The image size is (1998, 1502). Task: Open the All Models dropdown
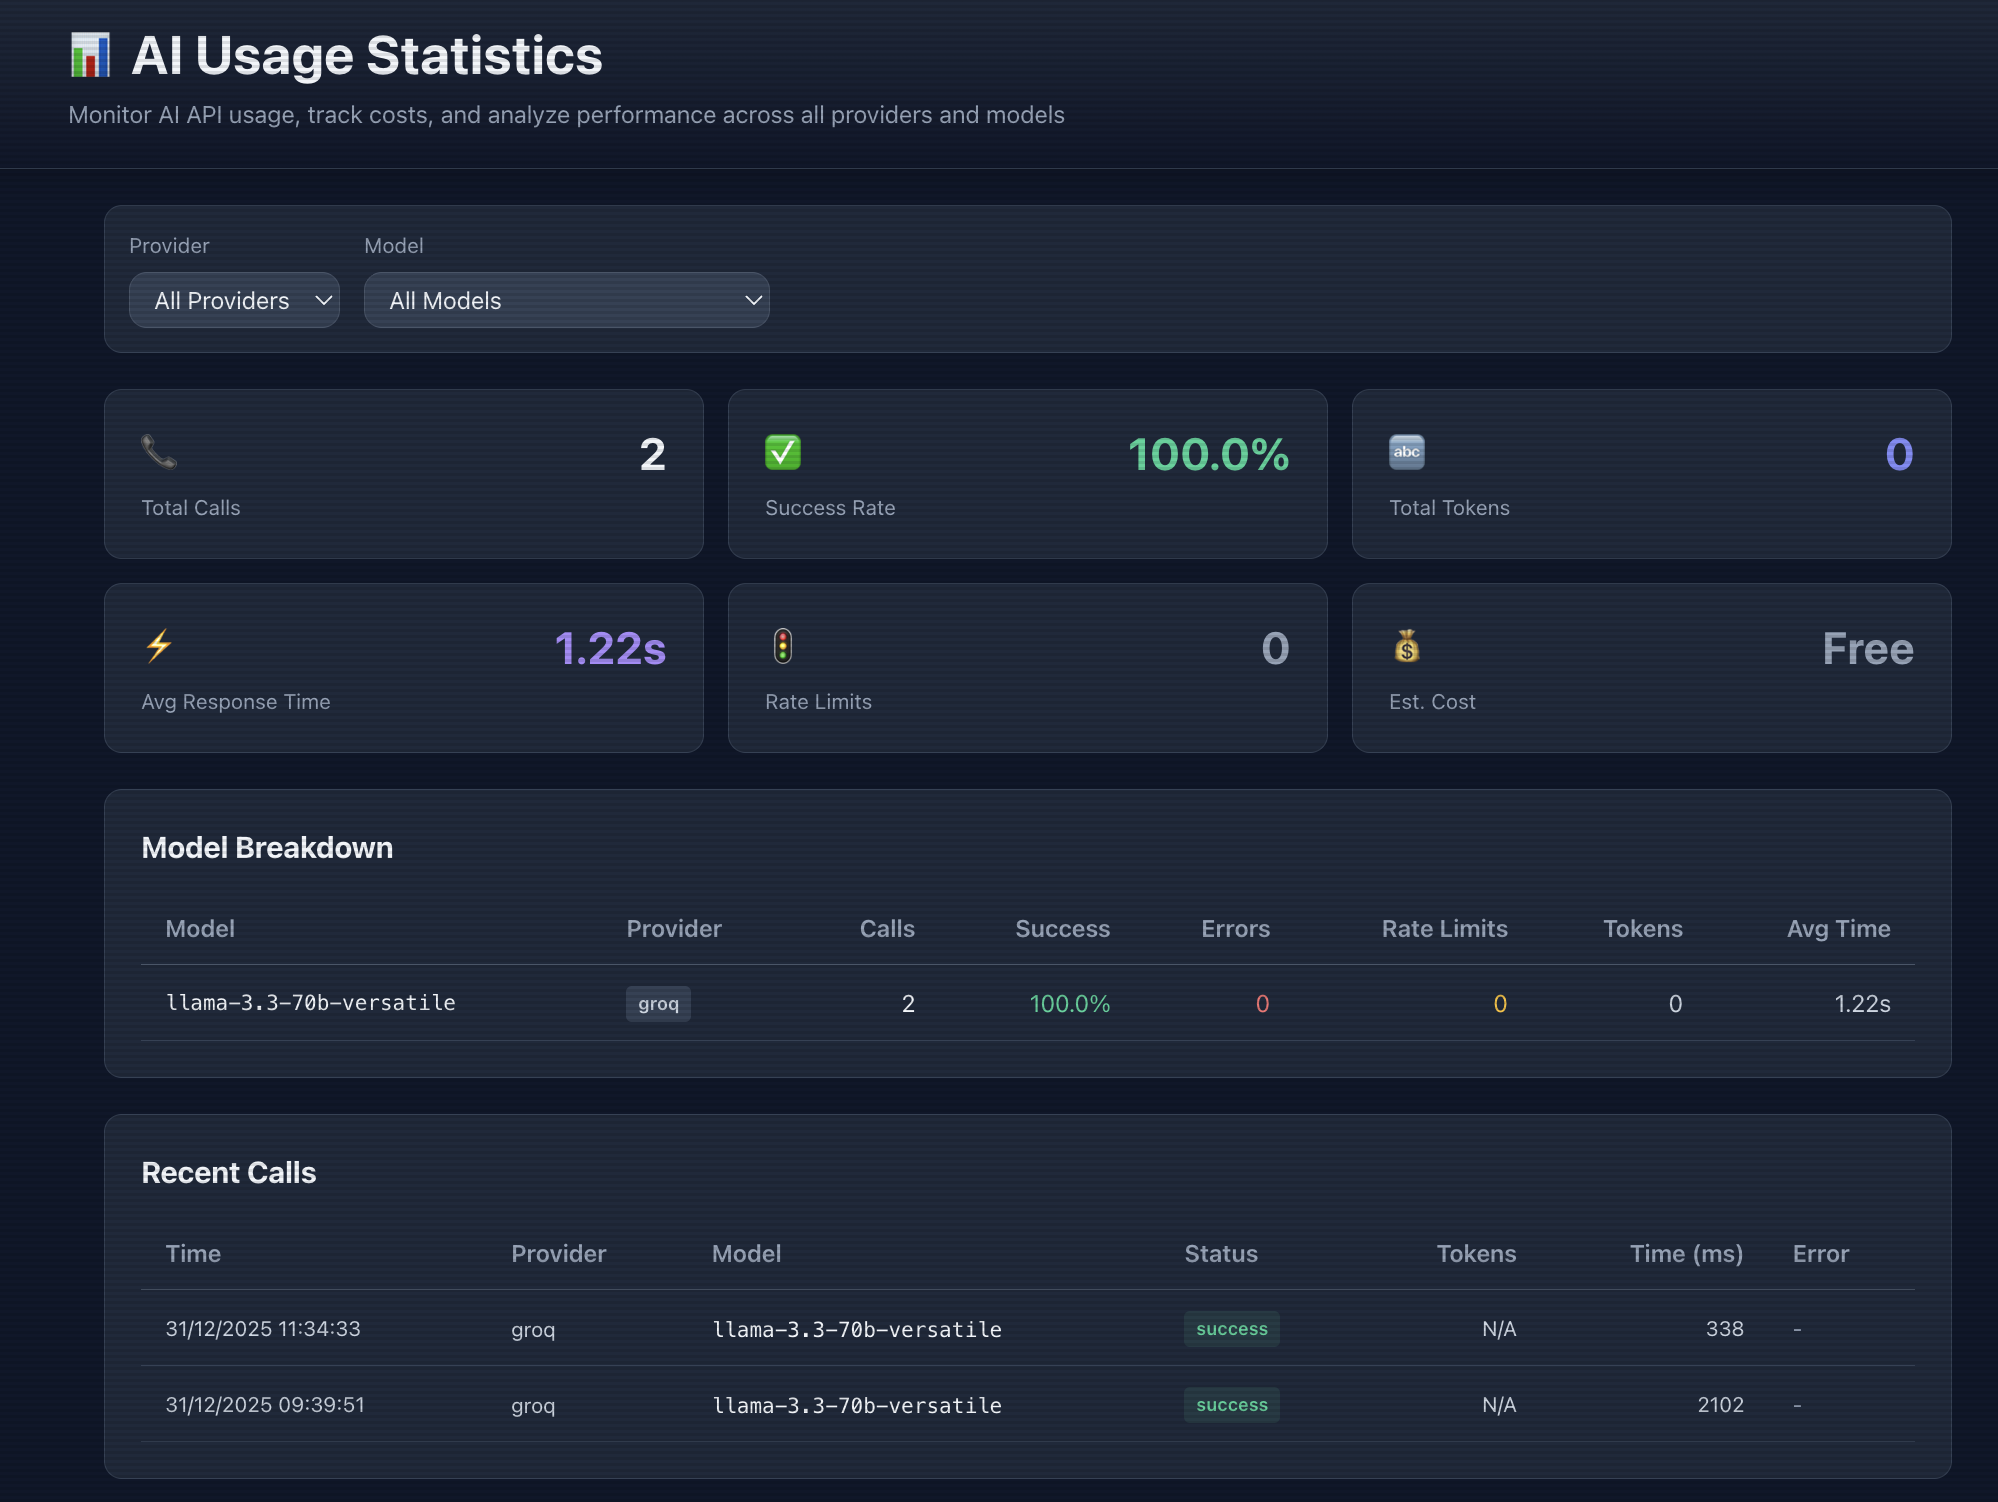[x=566, y=300]
